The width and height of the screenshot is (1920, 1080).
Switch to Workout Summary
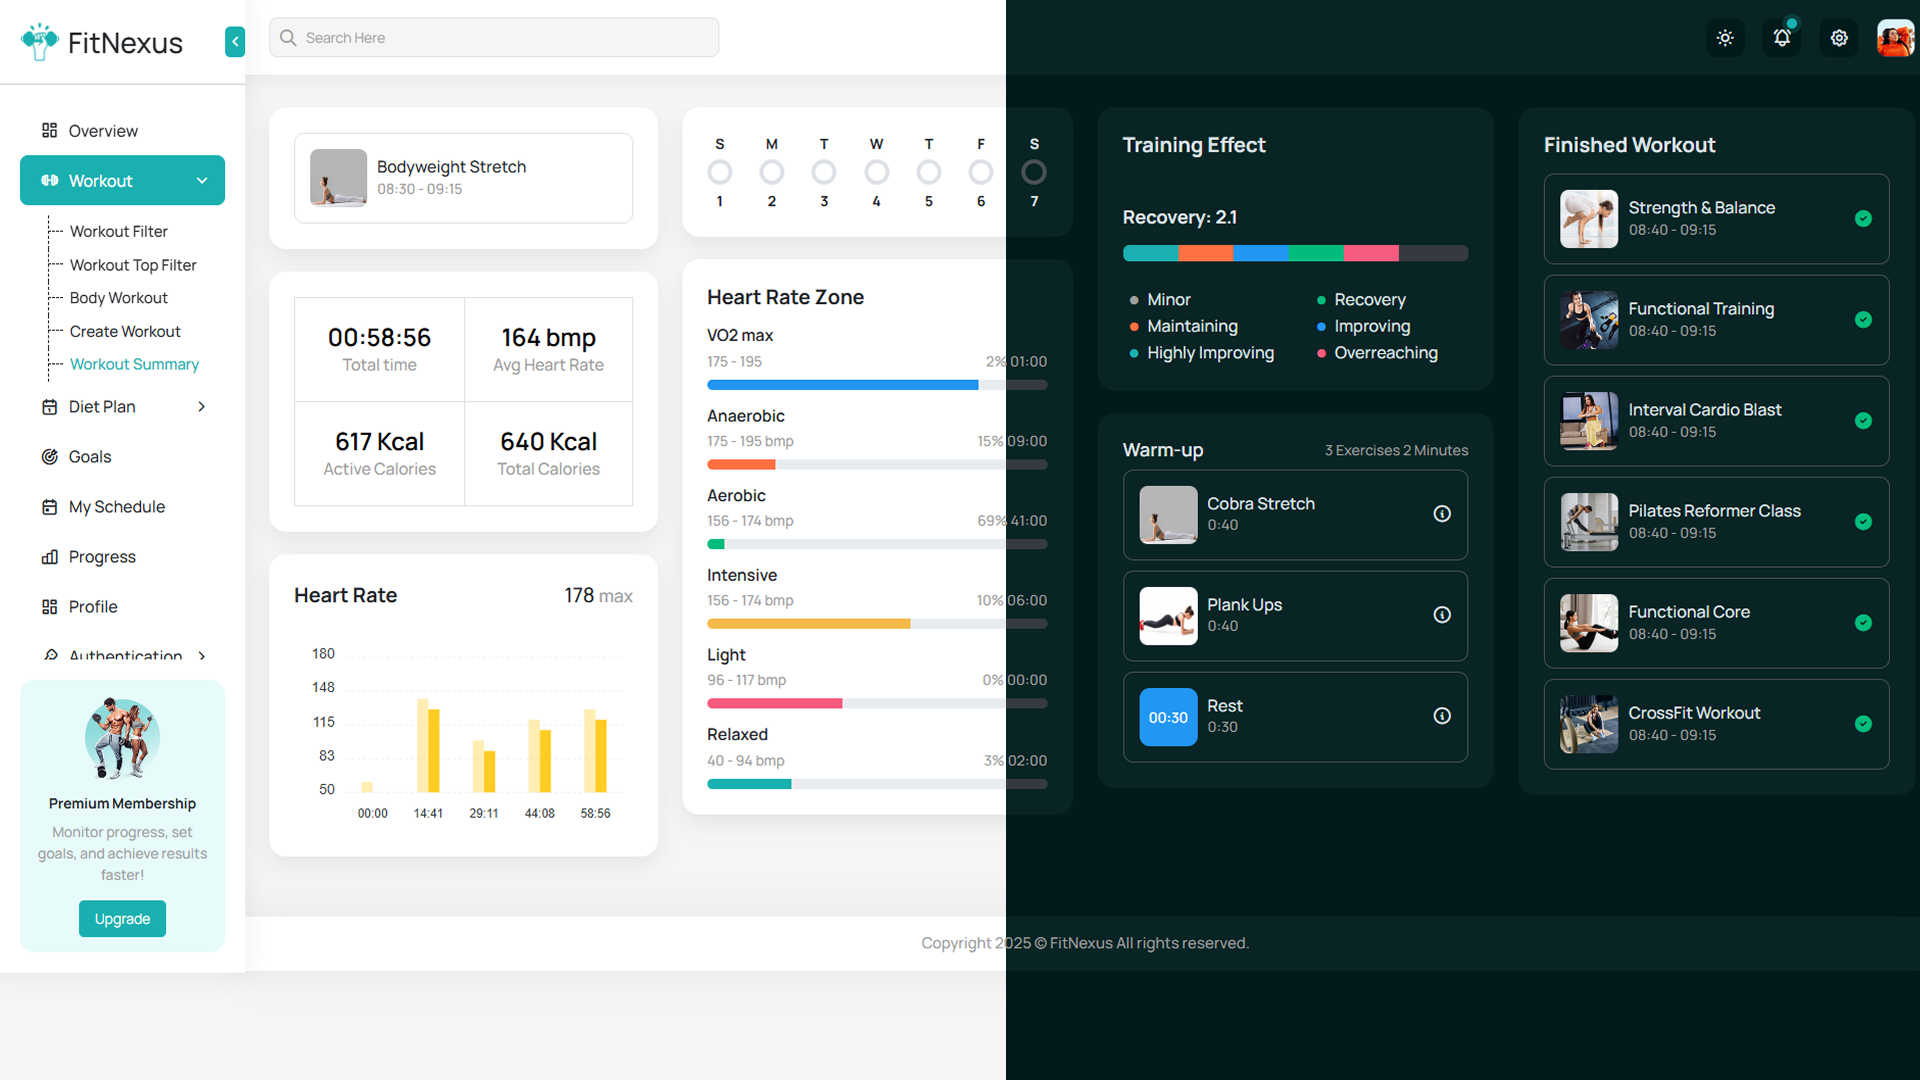pyautogui.click(x=134, y=364)
